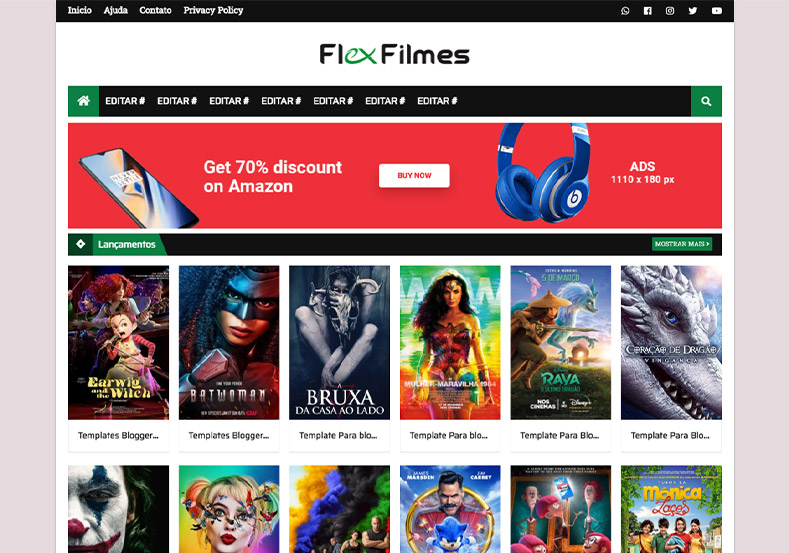Show more with MOSTRAR MAIS button
The image size is (789, 553).
682,244
